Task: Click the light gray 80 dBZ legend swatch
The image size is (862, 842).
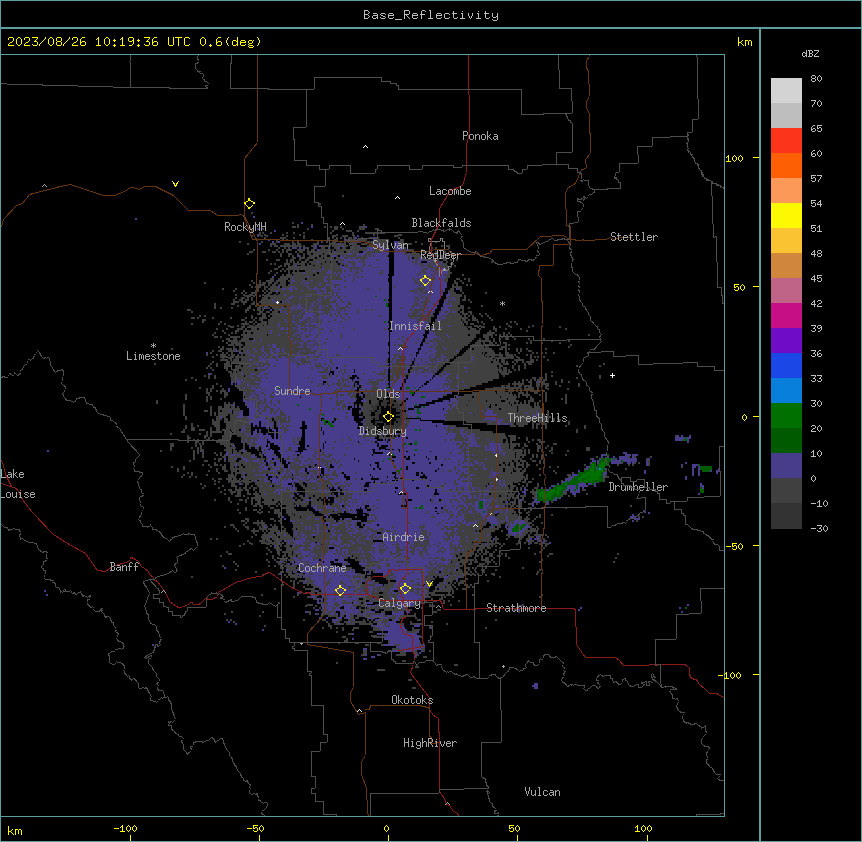Action: 786,91
